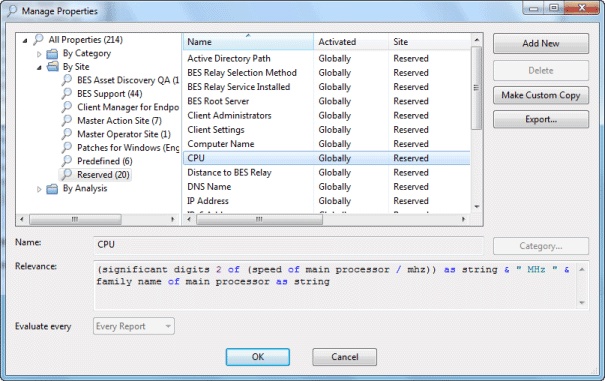Select the Distance to BES Relay row

click(326, 173)
